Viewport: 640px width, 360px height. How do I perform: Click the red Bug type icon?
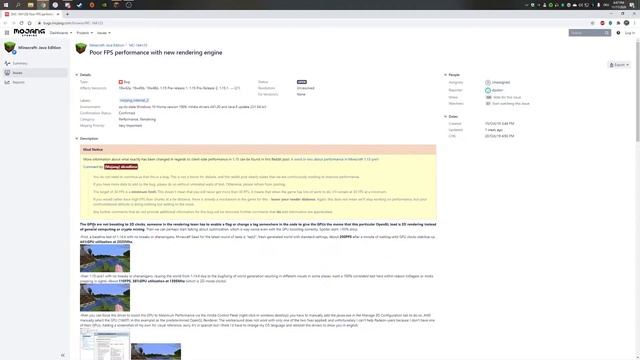(x=121, y=82)
